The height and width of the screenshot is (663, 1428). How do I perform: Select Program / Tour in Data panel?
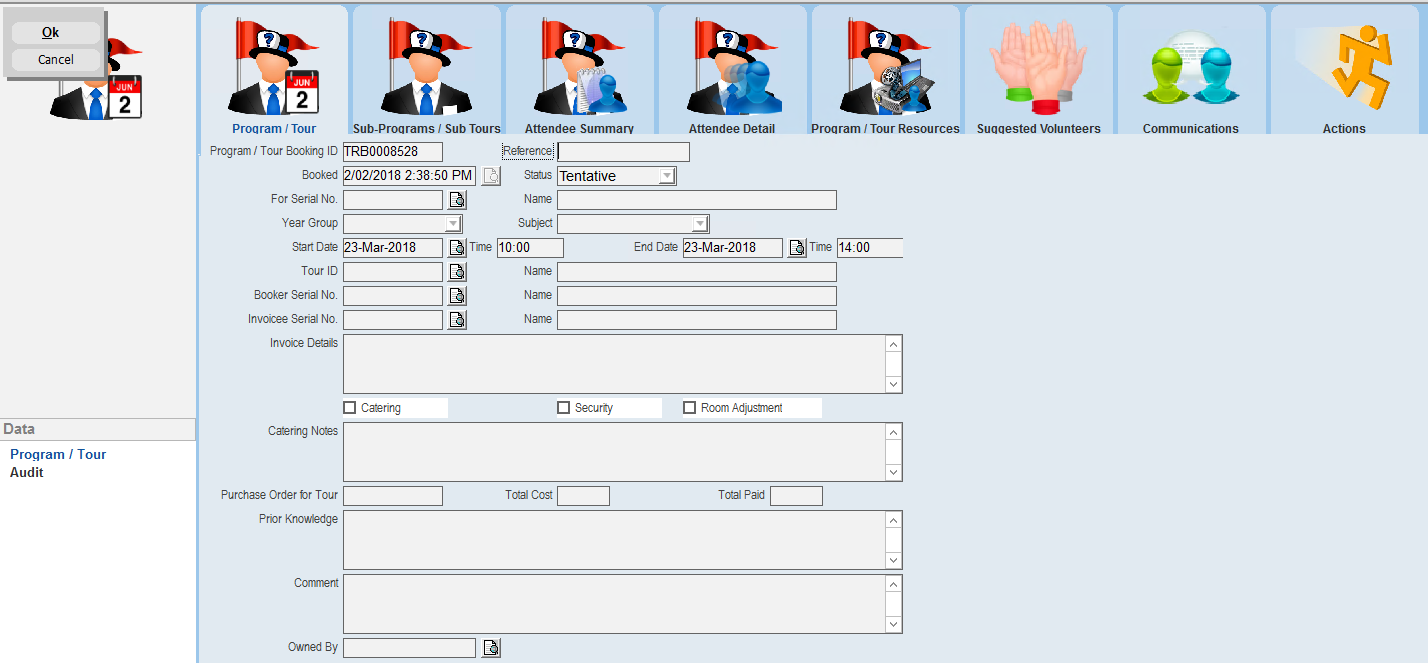click(58, 454)
